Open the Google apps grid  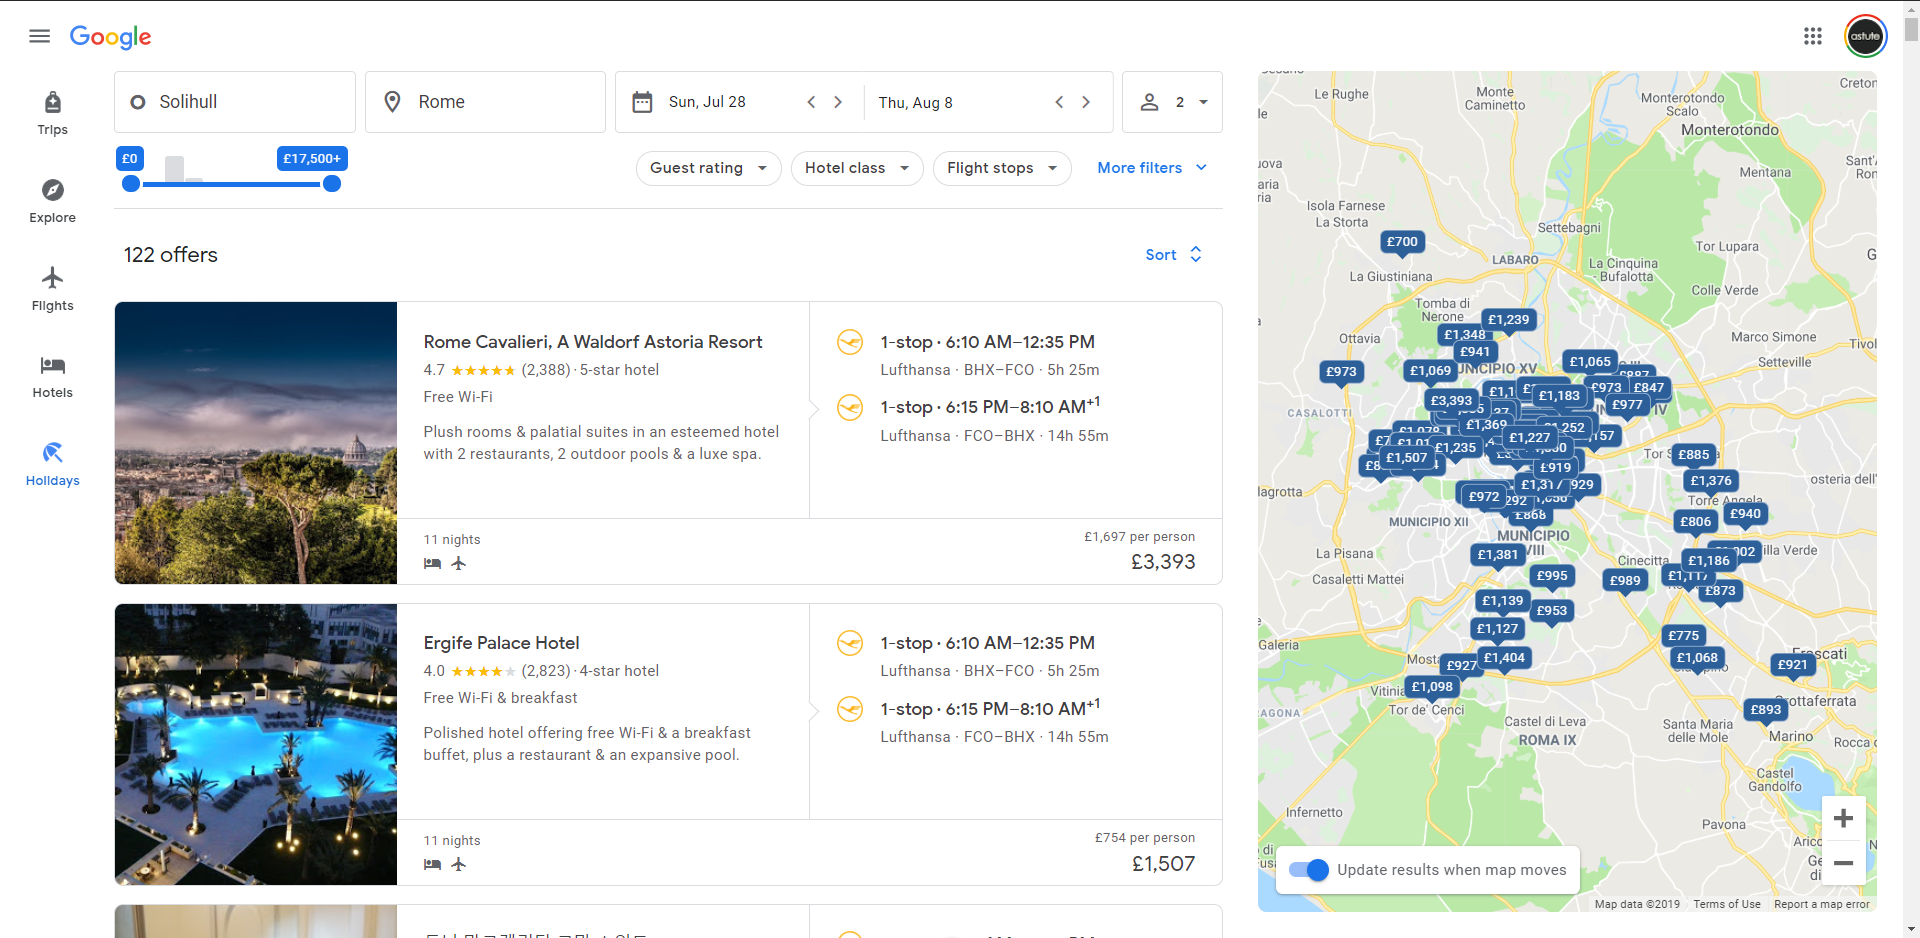point(1812,36)
